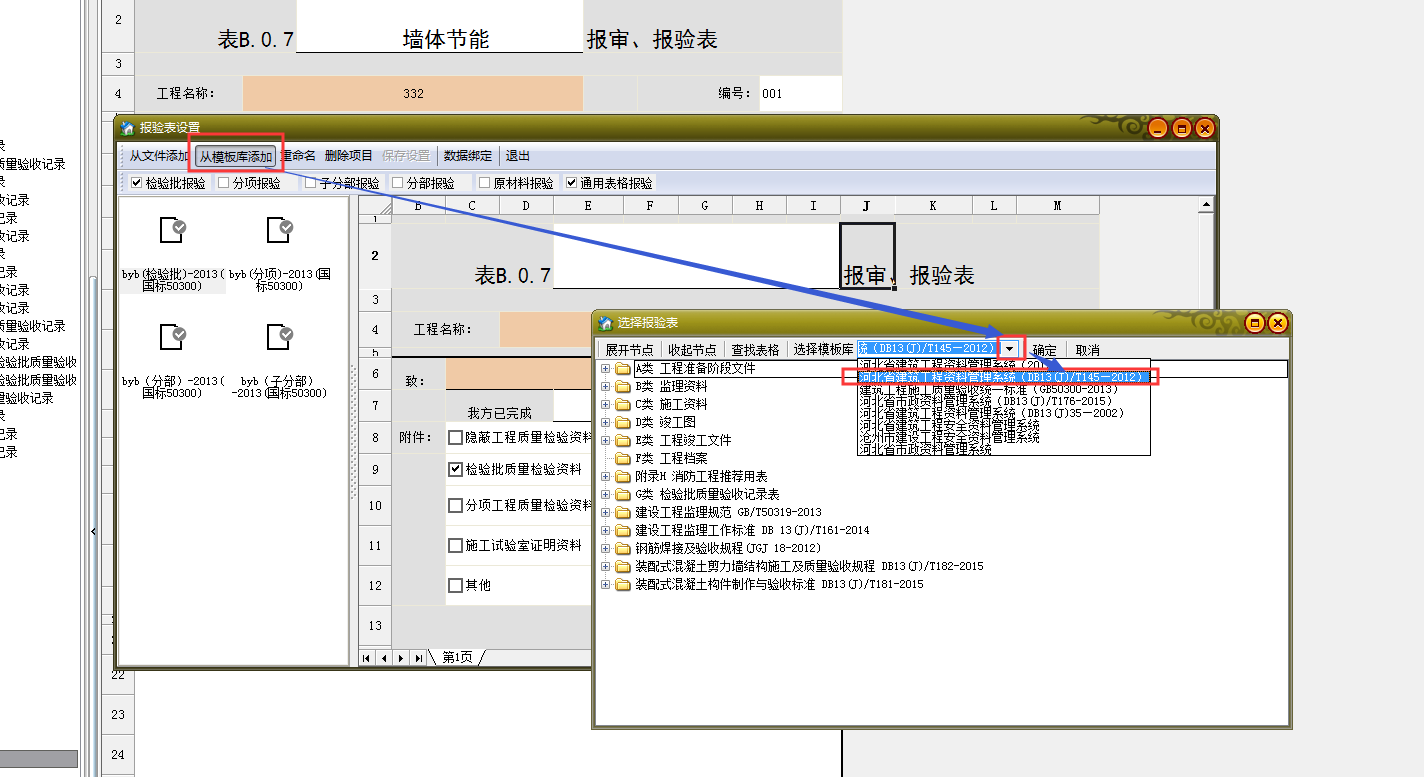Click 从文件添加 toolbar button

158,156
